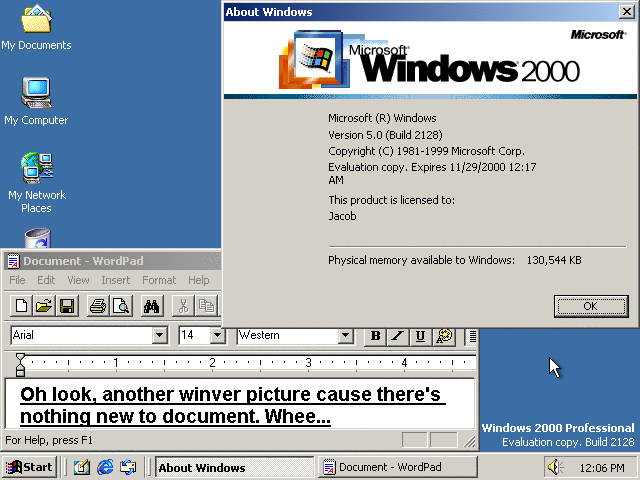Click the paragraph alignment button beside font color

[472, 336]
